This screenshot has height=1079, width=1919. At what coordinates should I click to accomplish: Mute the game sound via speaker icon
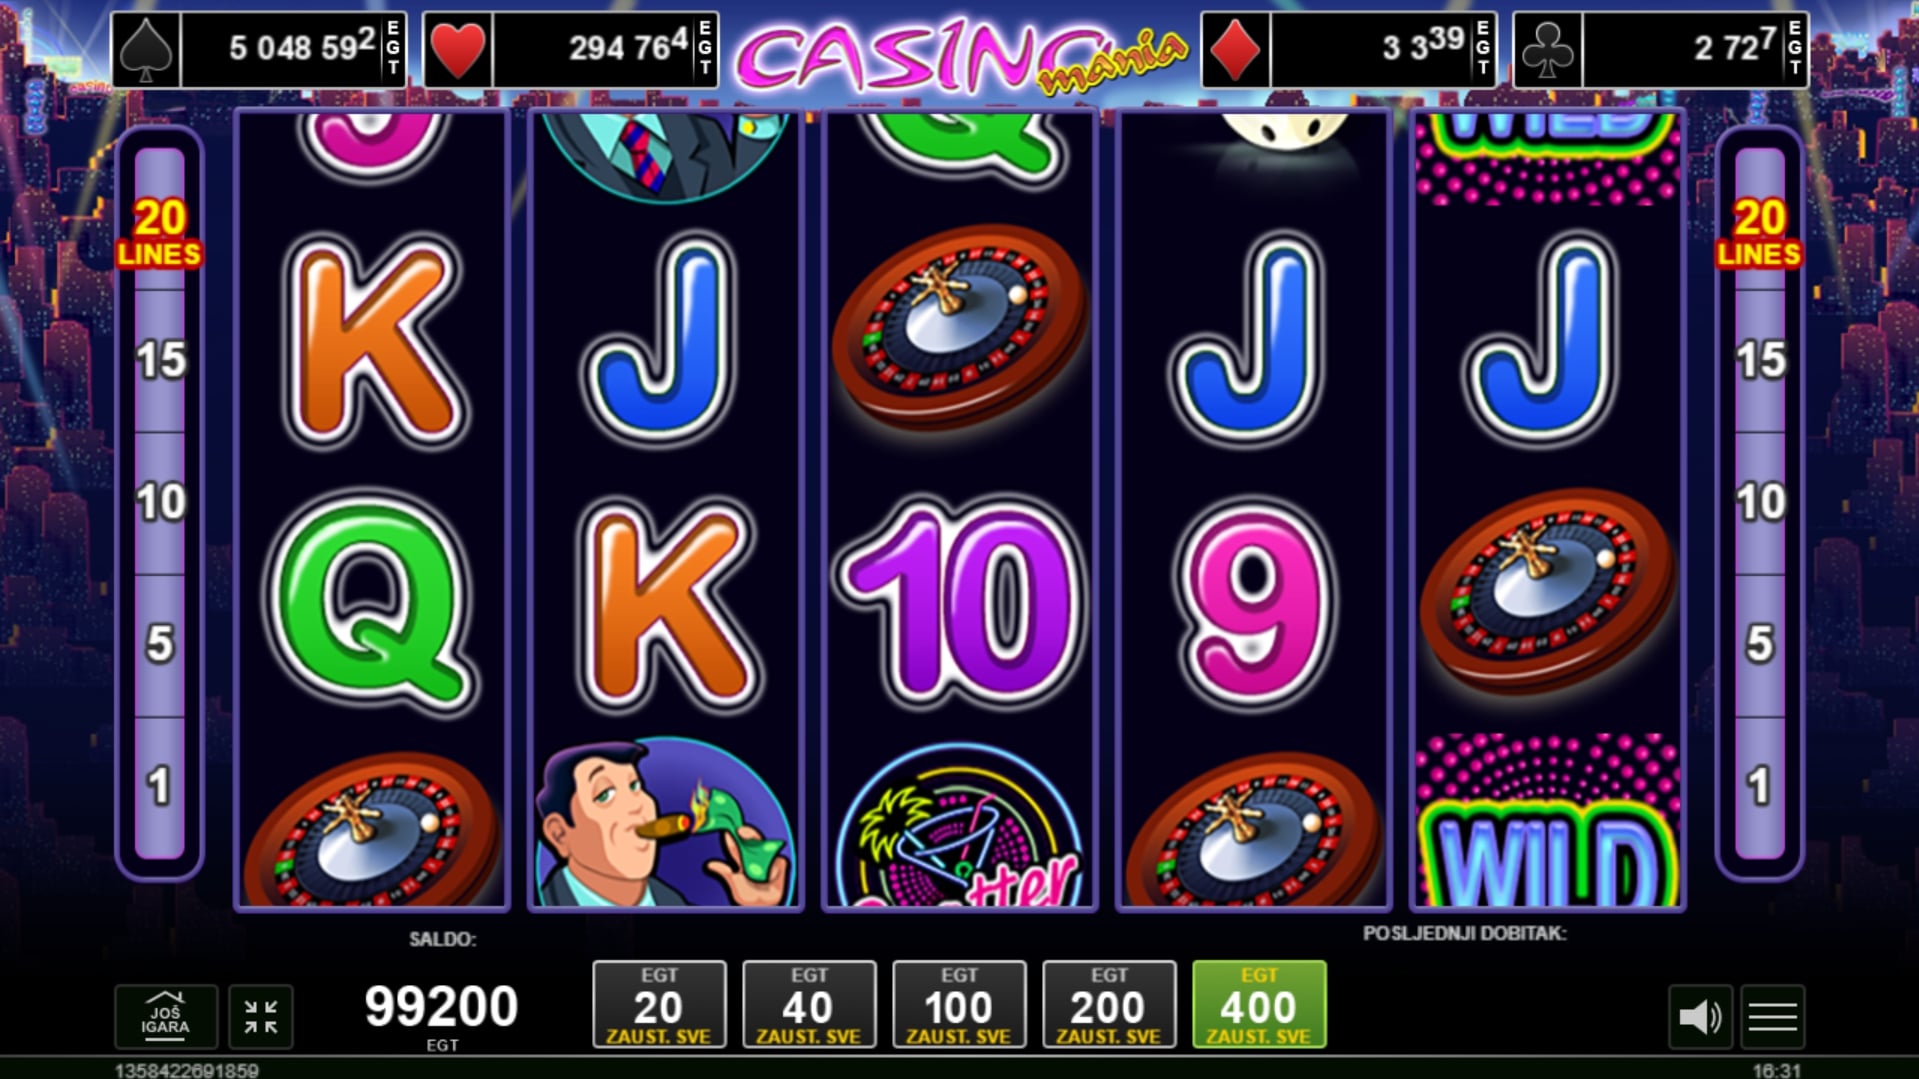point(1699,1017)
